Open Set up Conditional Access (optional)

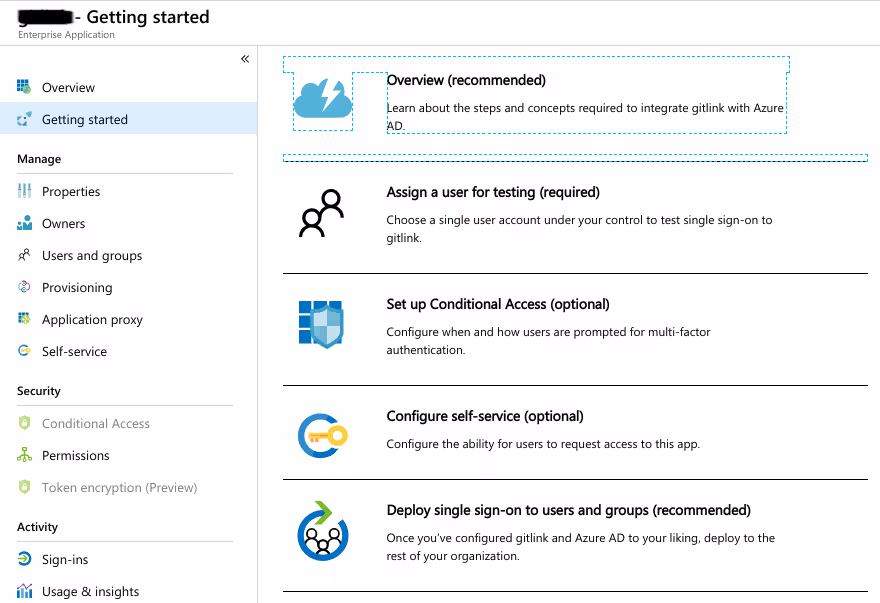(498, 304)
